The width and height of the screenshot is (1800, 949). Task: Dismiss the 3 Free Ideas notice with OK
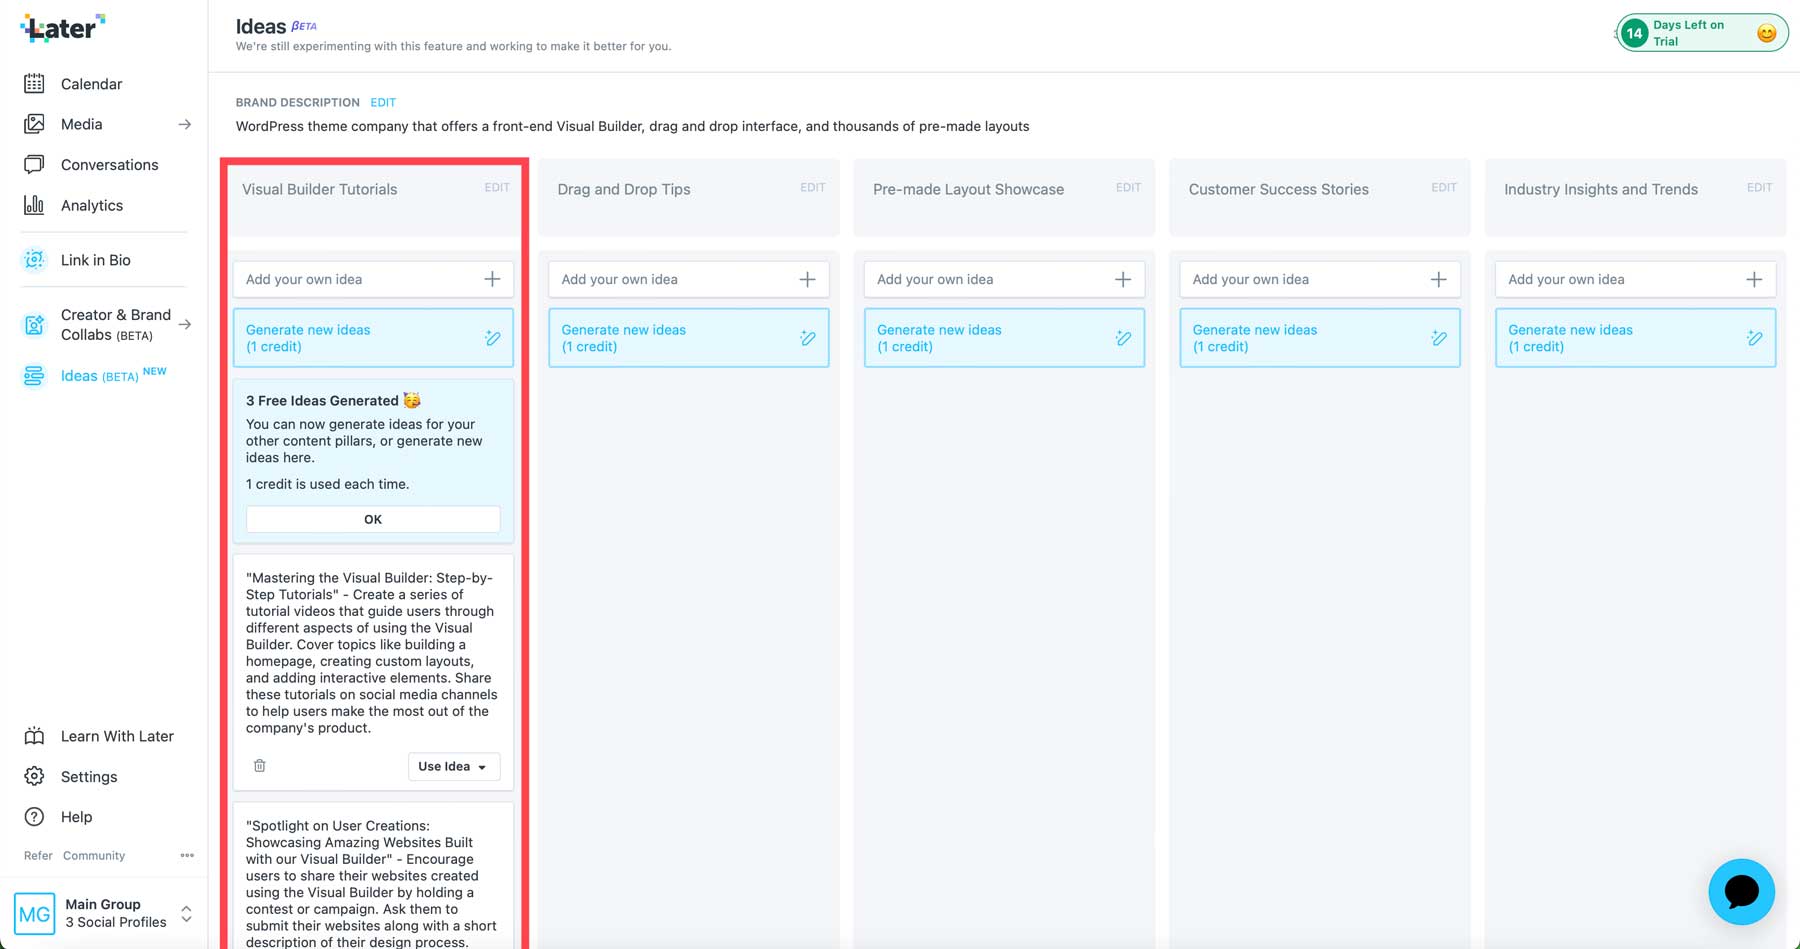[x=372, y=519]
